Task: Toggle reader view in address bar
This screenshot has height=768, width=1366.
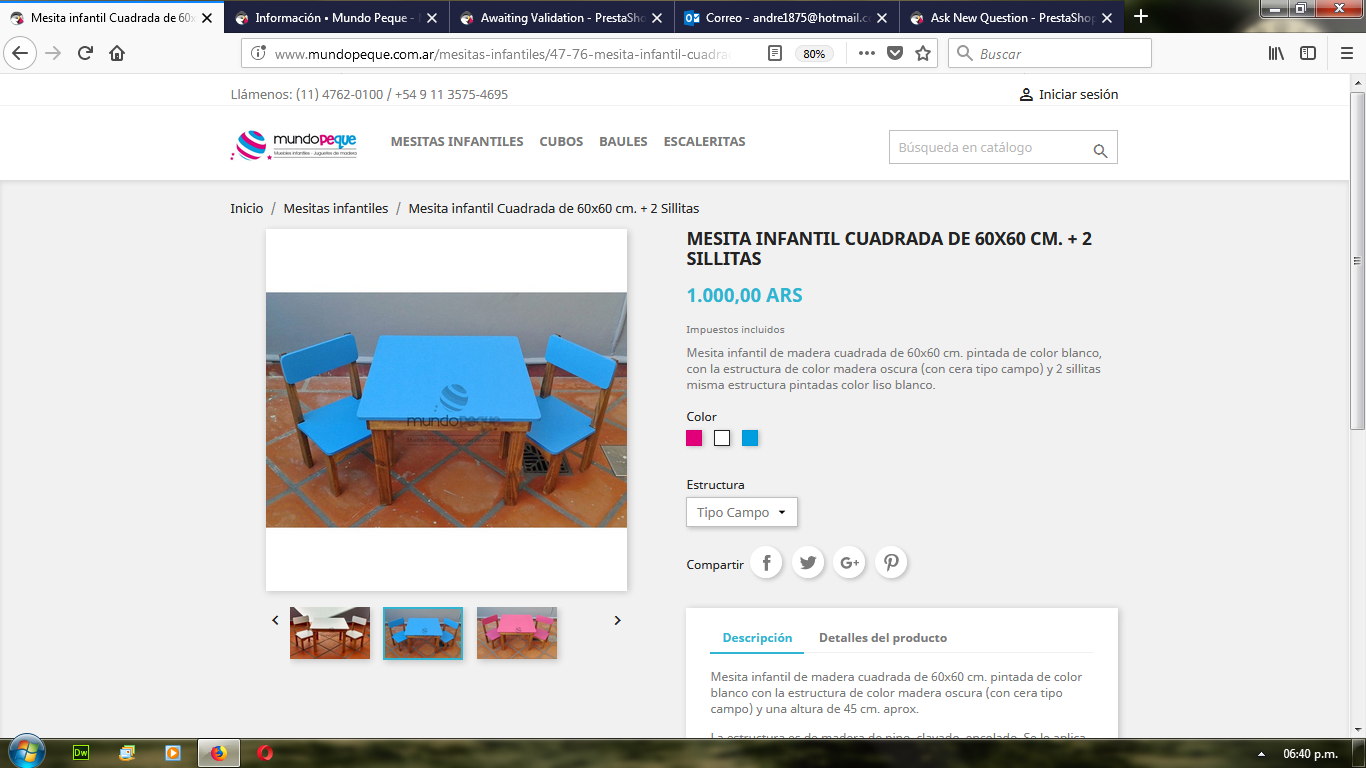Action: [x=775, y=54]
